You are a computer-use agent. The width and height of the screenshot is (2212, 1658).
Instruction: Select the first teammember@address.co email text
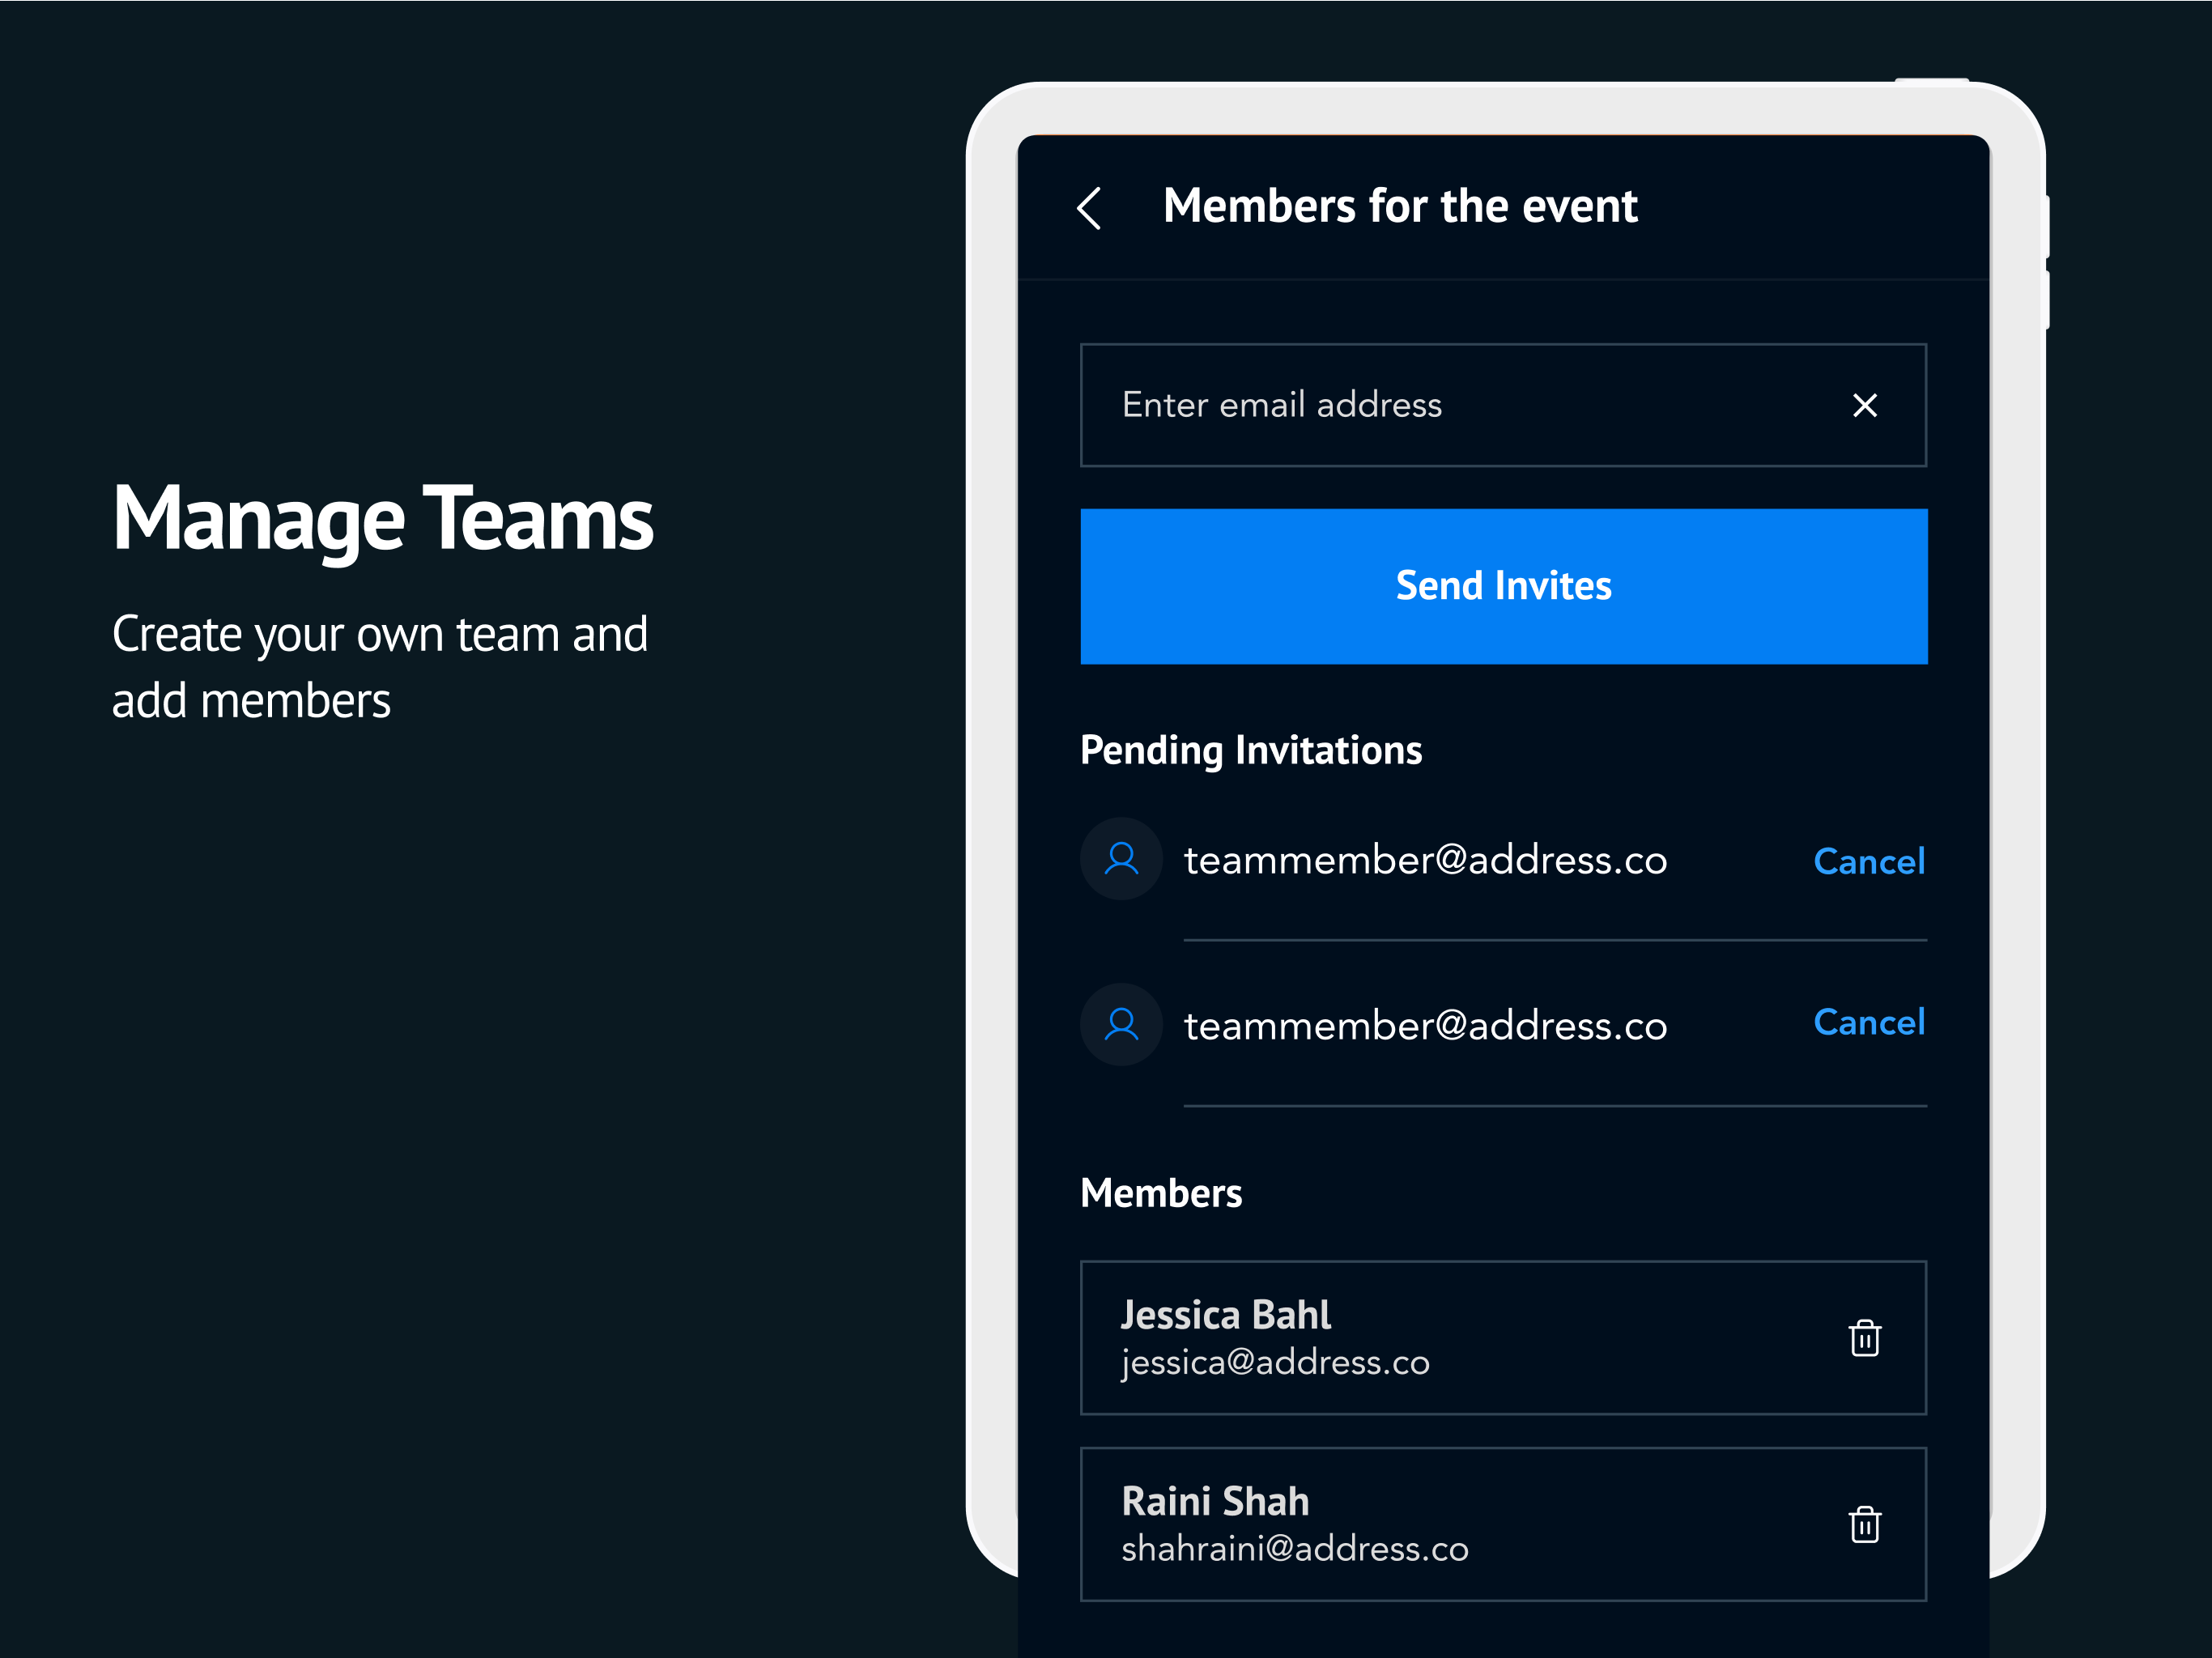[x=1425, y=861]
